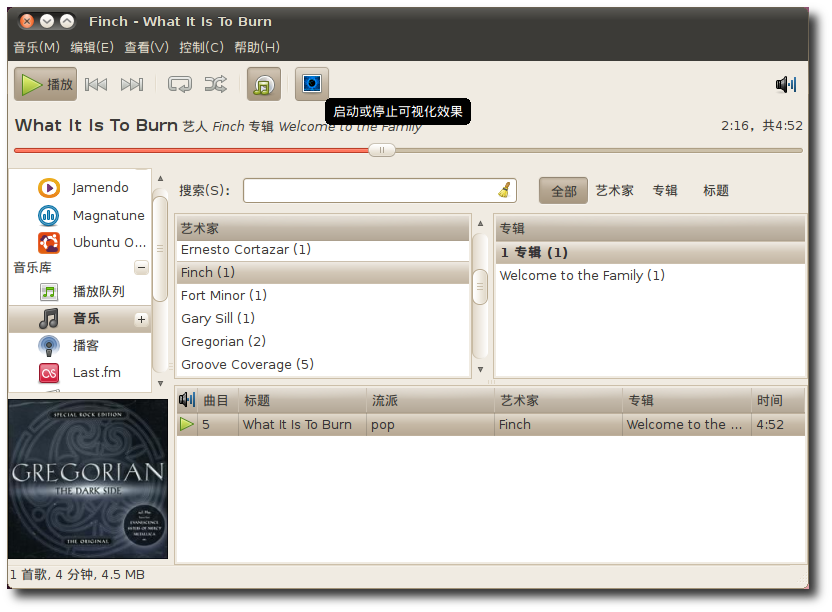Sort by 标题 title column

(x=302, y=401)
